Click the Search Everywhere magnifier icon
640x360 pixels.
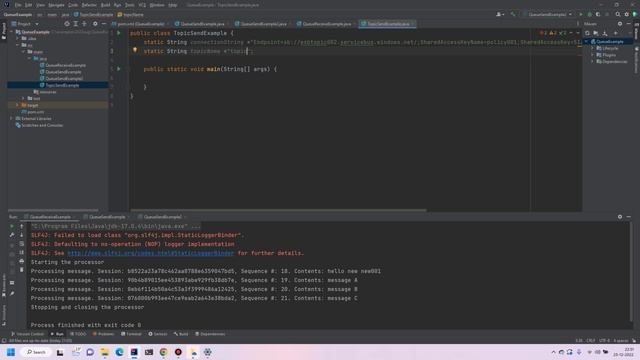(x=618, y=14)
